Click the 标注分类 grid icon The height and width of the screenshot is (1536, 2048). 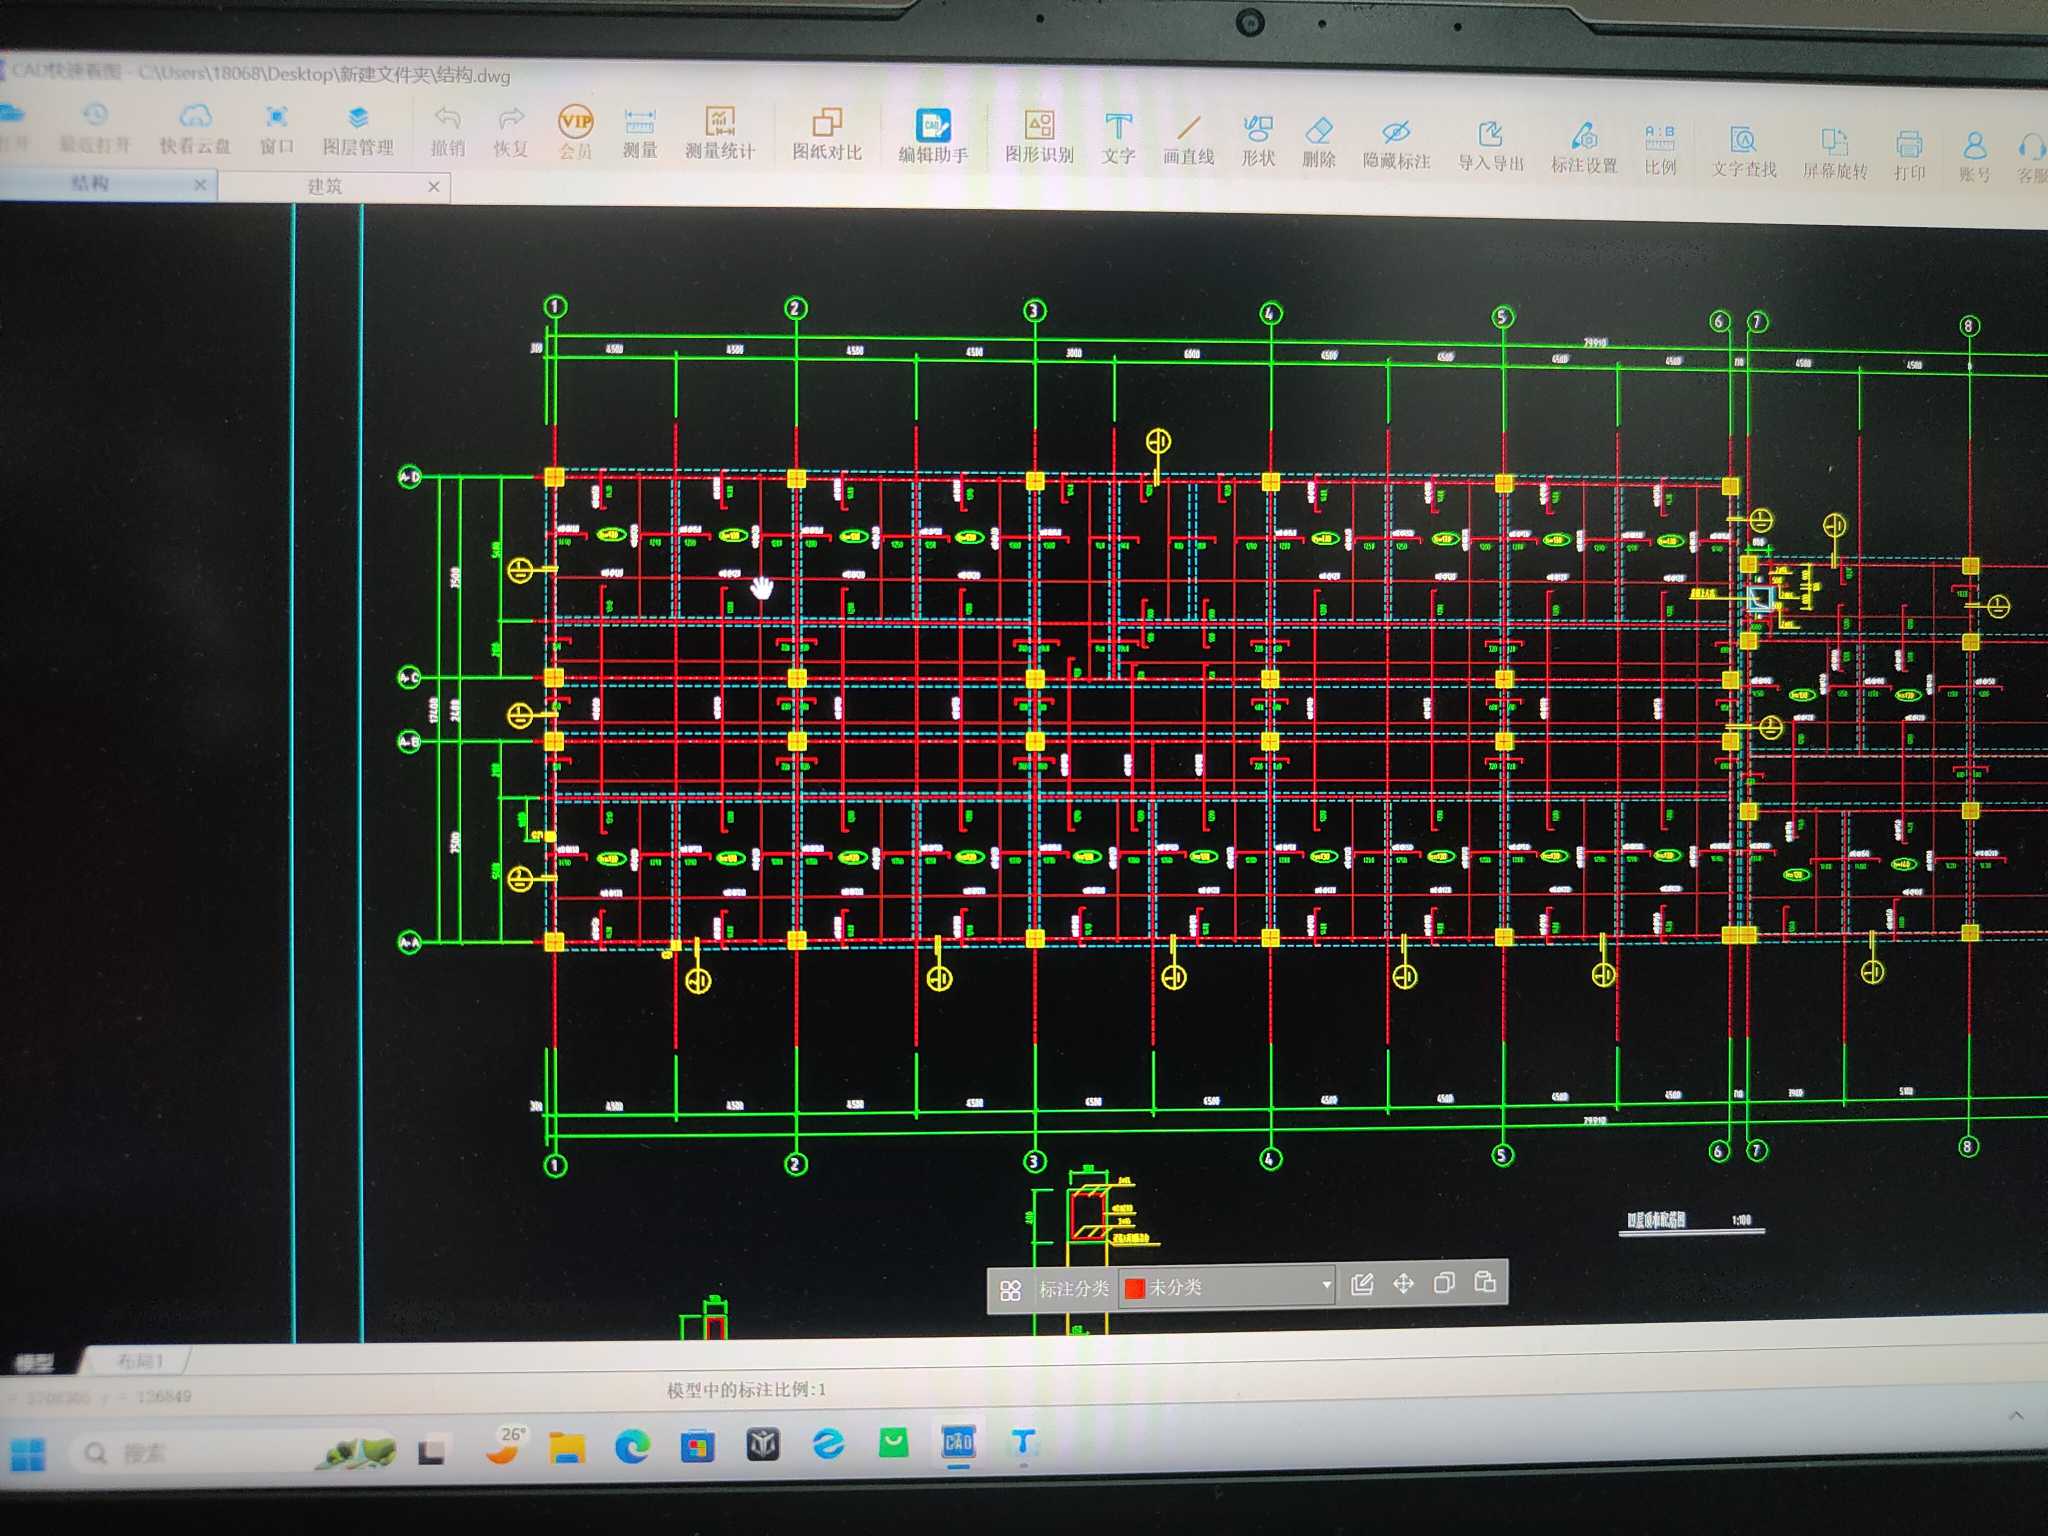[1011, 1290]
